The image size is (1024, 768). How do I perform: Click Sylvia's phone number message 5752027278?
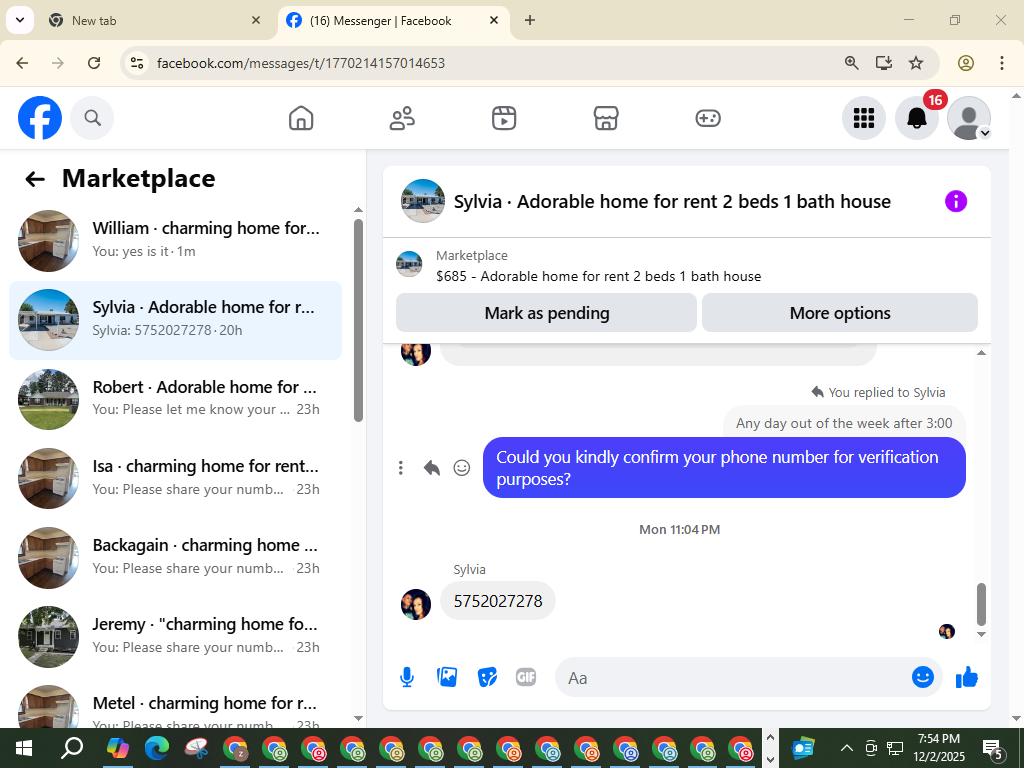tap(498, 601)
